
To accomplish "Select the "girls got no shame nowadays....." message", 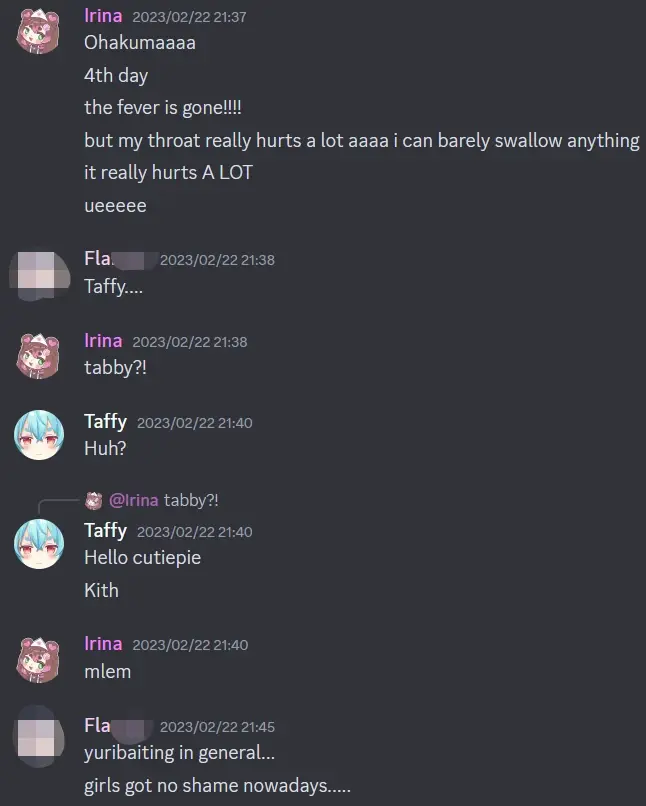I will [217, 785].
